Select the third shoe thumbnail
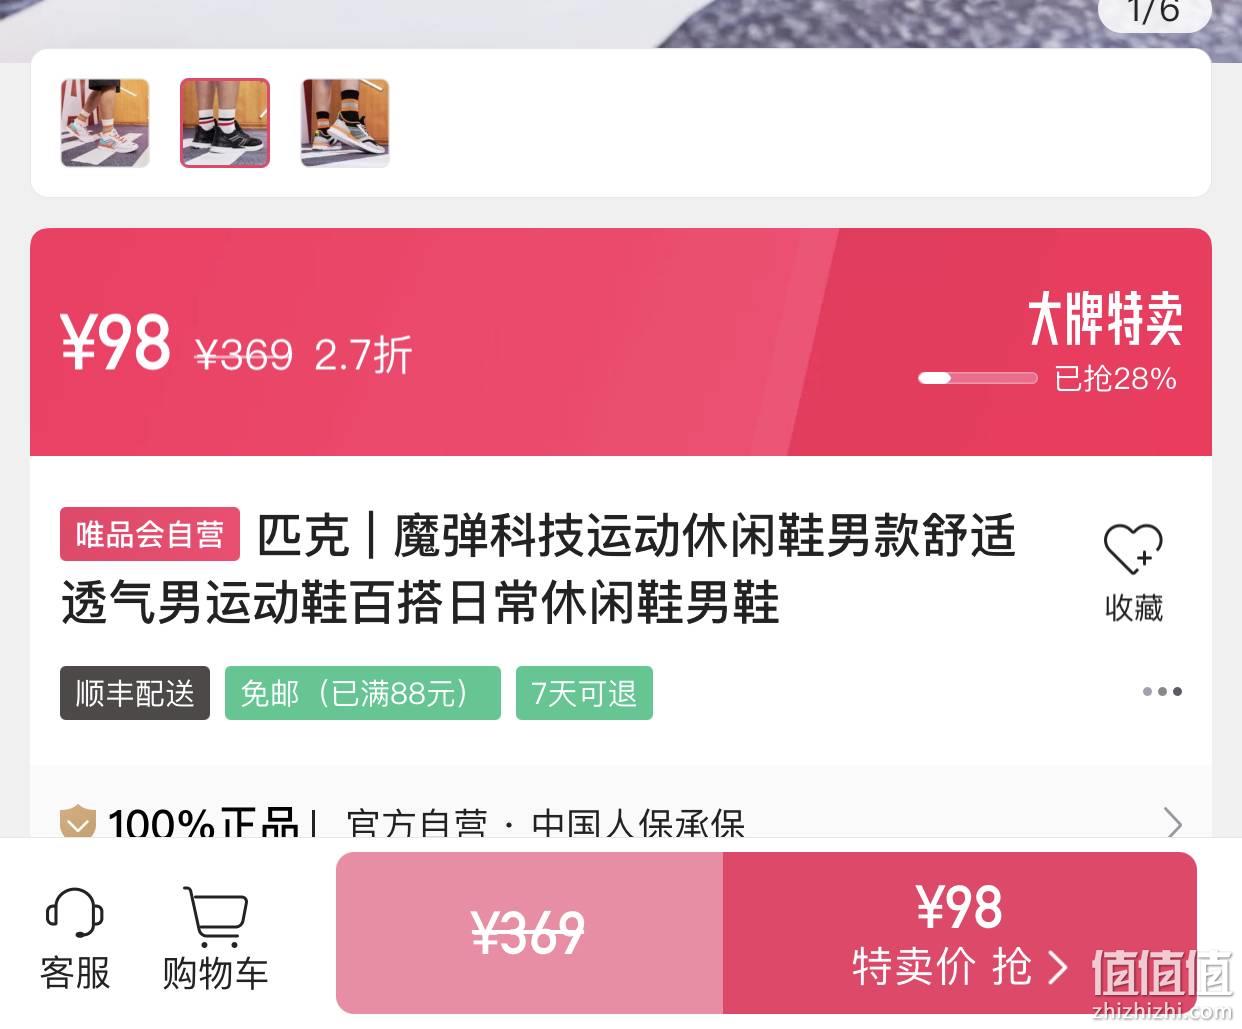 345,123
